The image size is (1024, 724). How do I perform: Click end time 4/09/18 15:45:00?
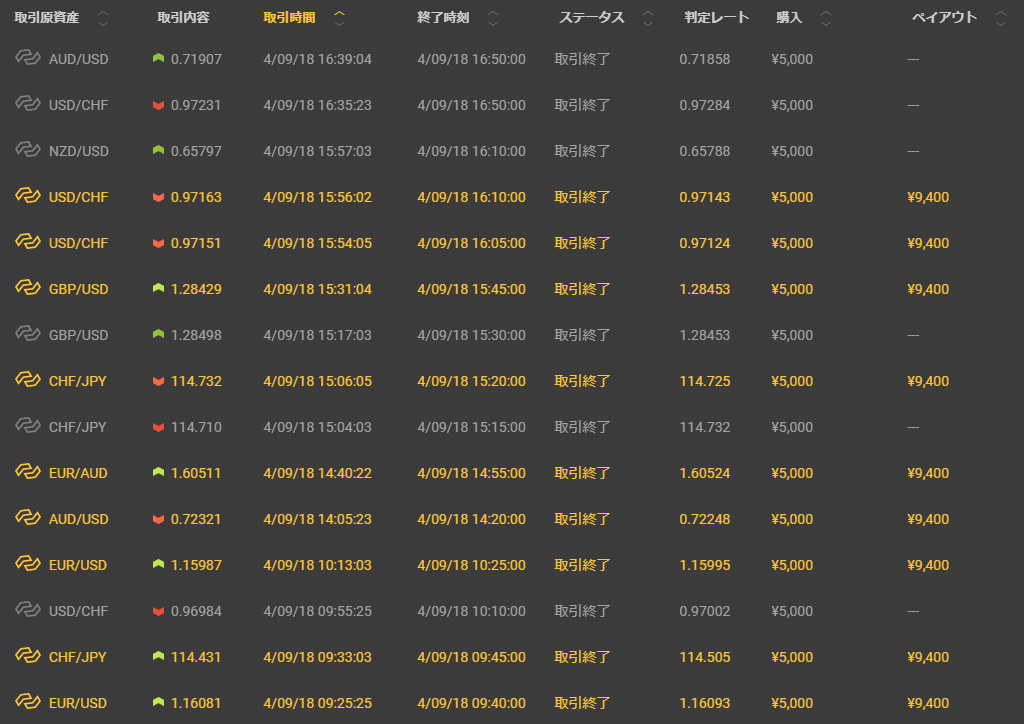pos(472,289)
